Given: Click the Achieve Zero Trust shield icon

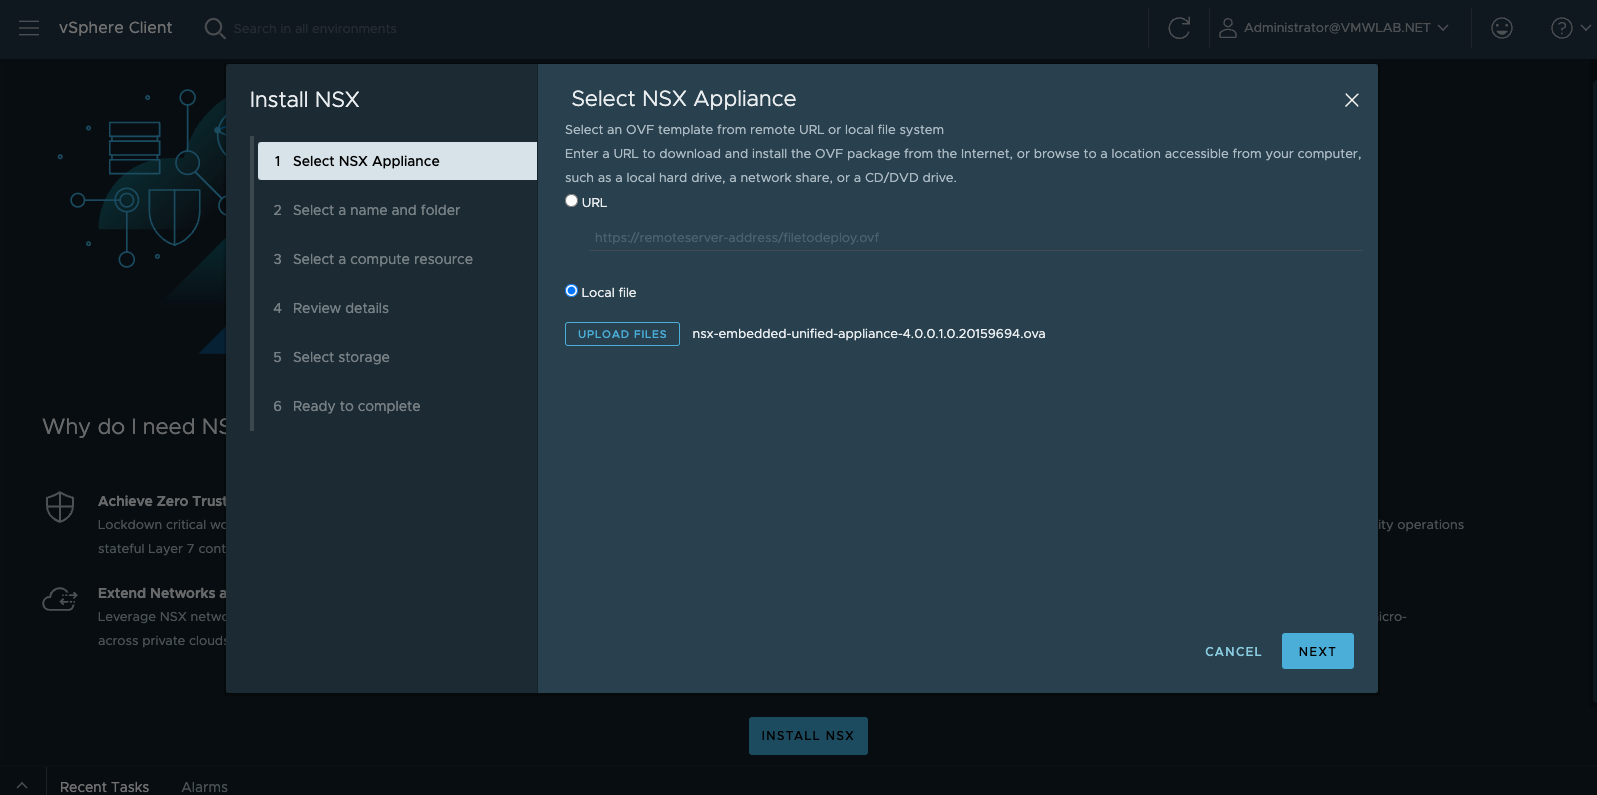Looking at the screenshot, I should coord(60,507).
